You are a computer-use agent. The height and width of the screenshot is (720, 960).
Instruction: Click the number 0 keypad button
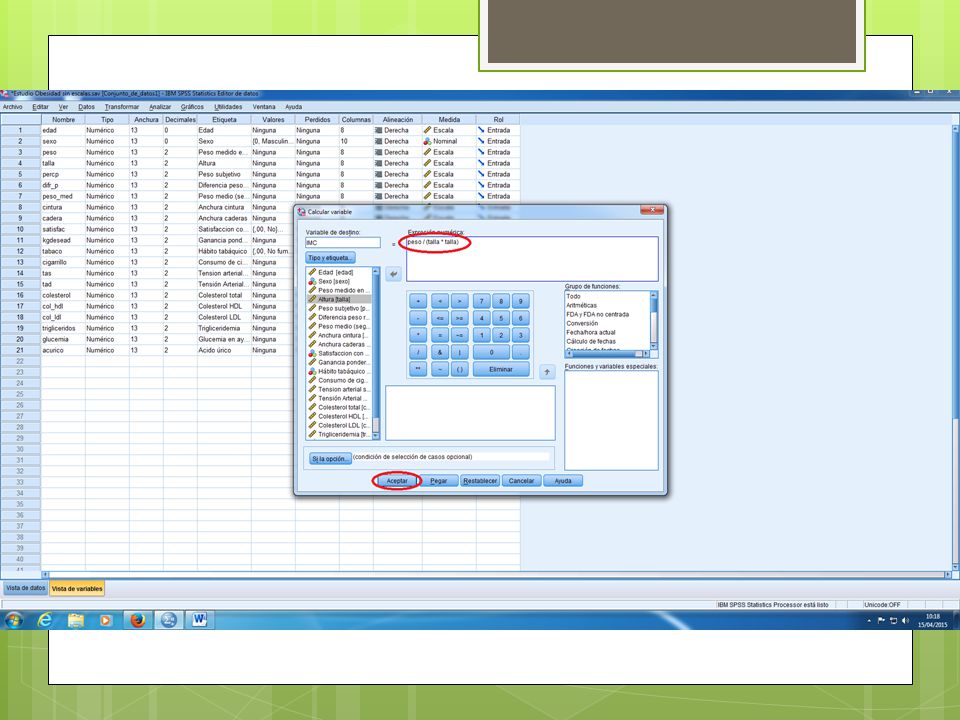pos(491,353)
